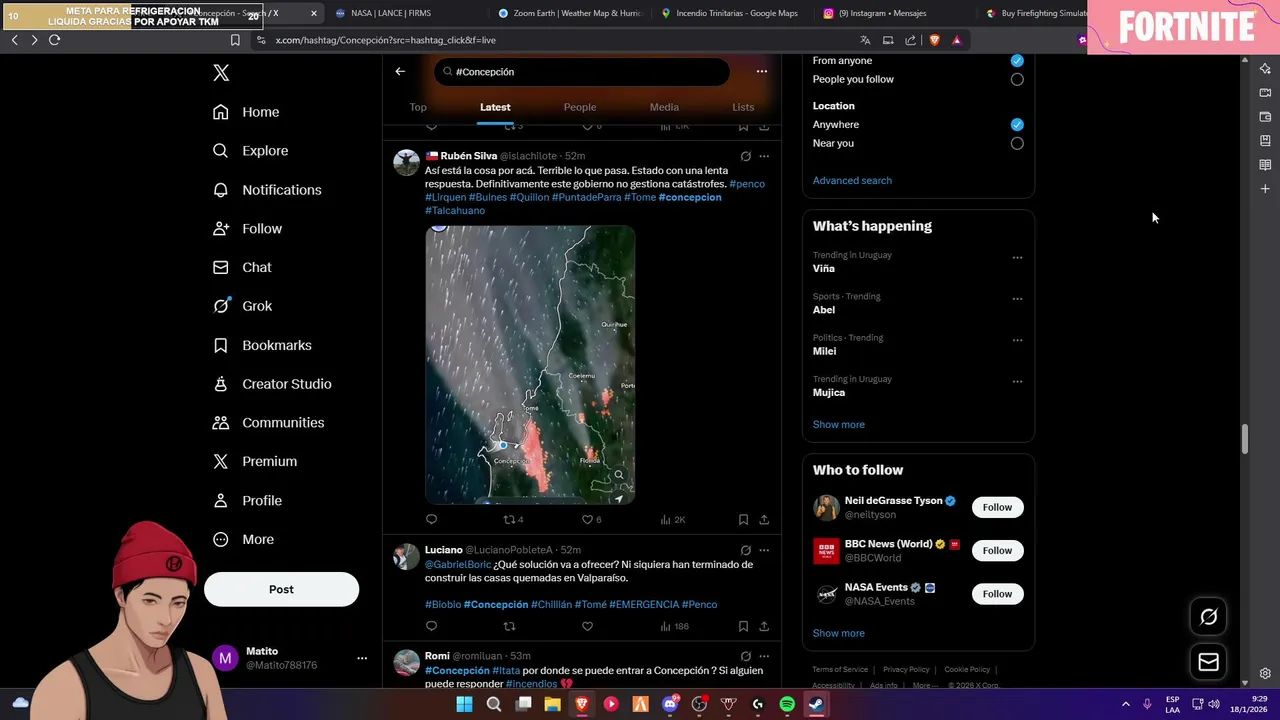Open Spotify from the taskbar

tap(787, 704)
